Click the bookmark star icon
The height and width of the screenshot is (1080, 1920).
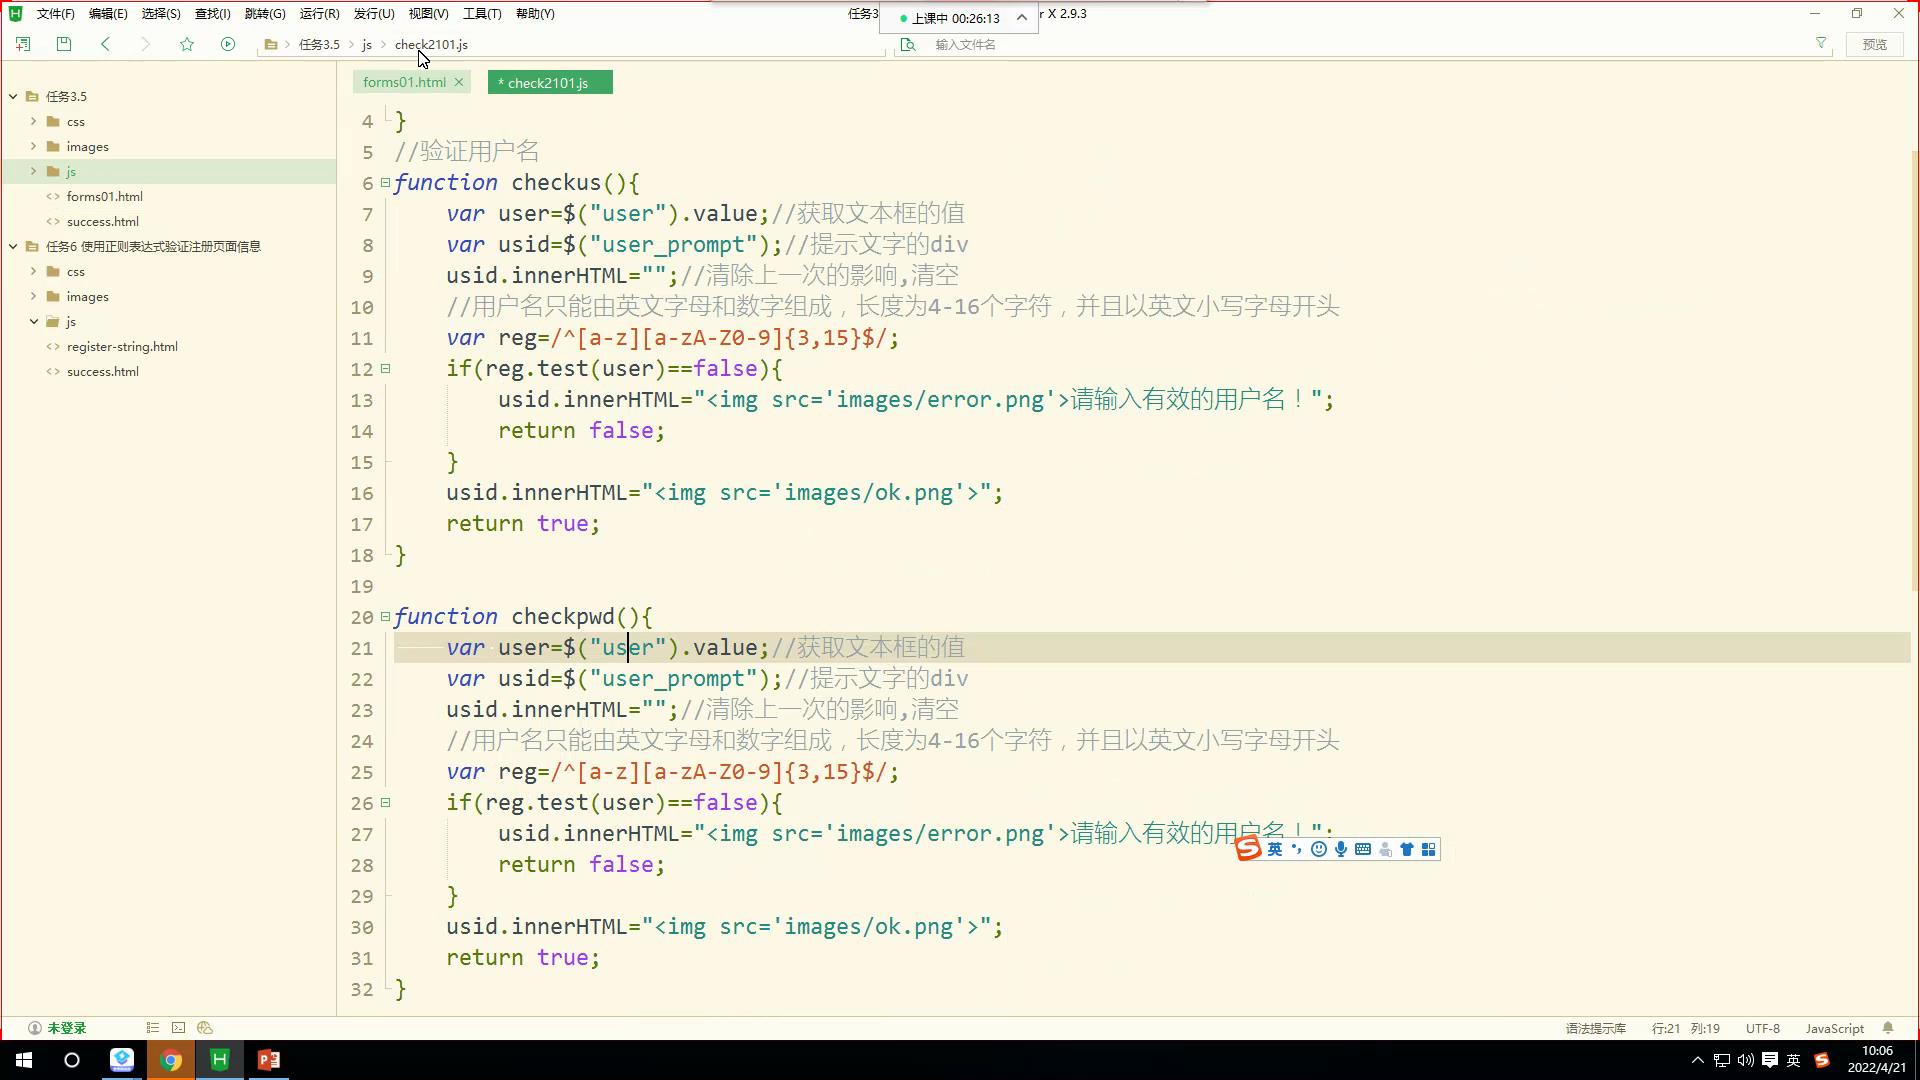[x=187, y=44]
